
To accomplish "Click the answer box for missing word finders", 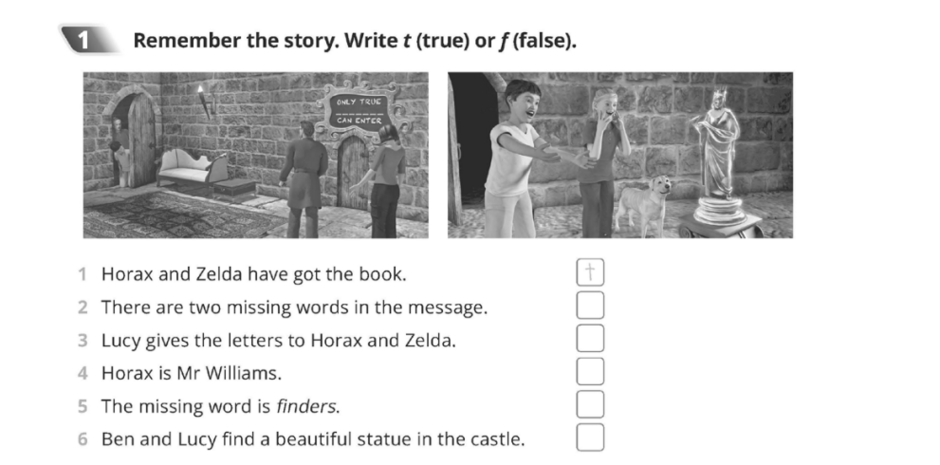I will [x=590, y=404].
